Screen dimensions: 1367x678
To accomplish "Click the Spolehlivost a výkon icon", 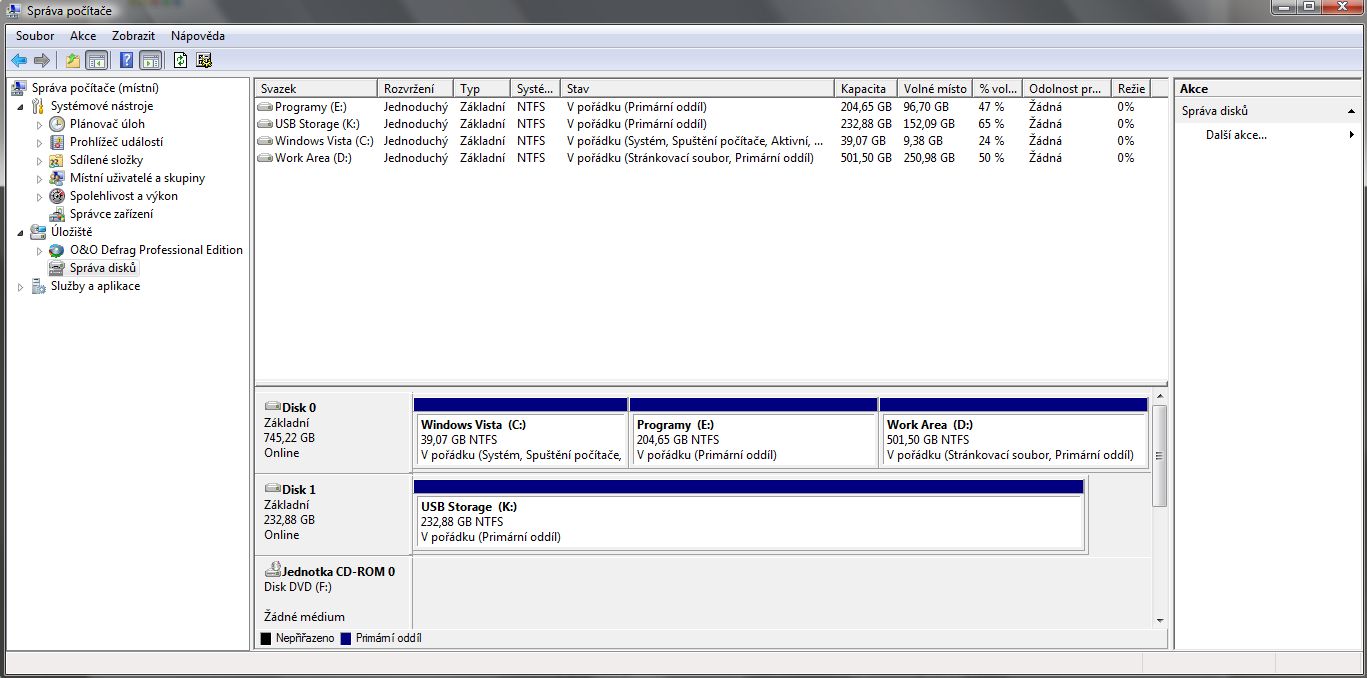I will 57,196.
